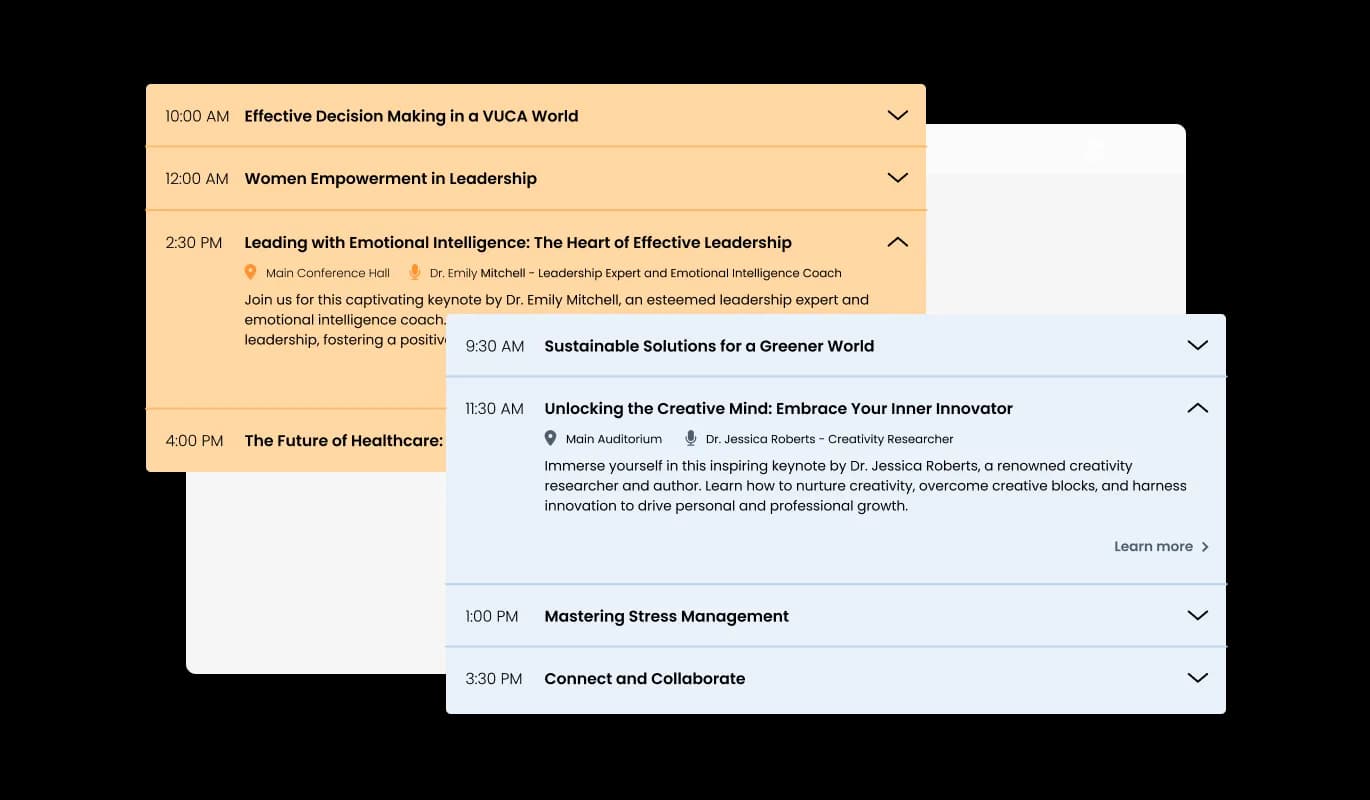Collapse Leading with Emotional Intelligence session
1370x800 pixels.
tap(897, 241)
